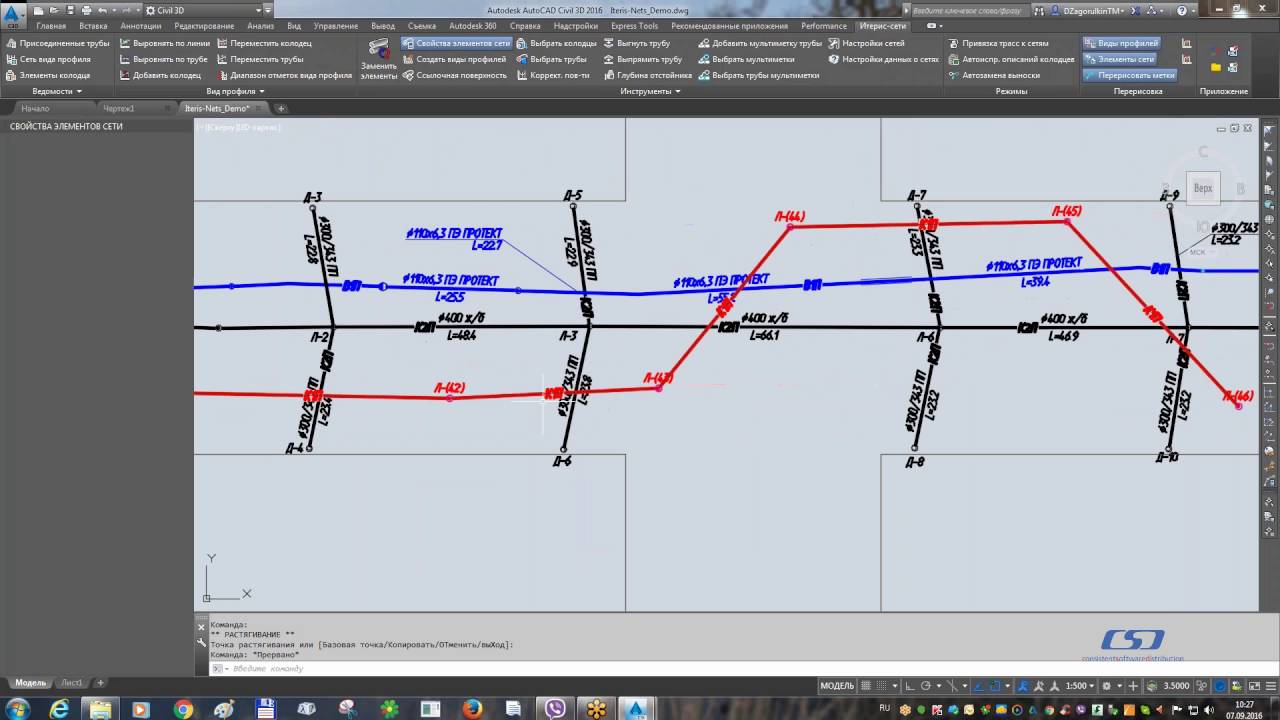Open Настройки сетей settings

coord(866,43)
